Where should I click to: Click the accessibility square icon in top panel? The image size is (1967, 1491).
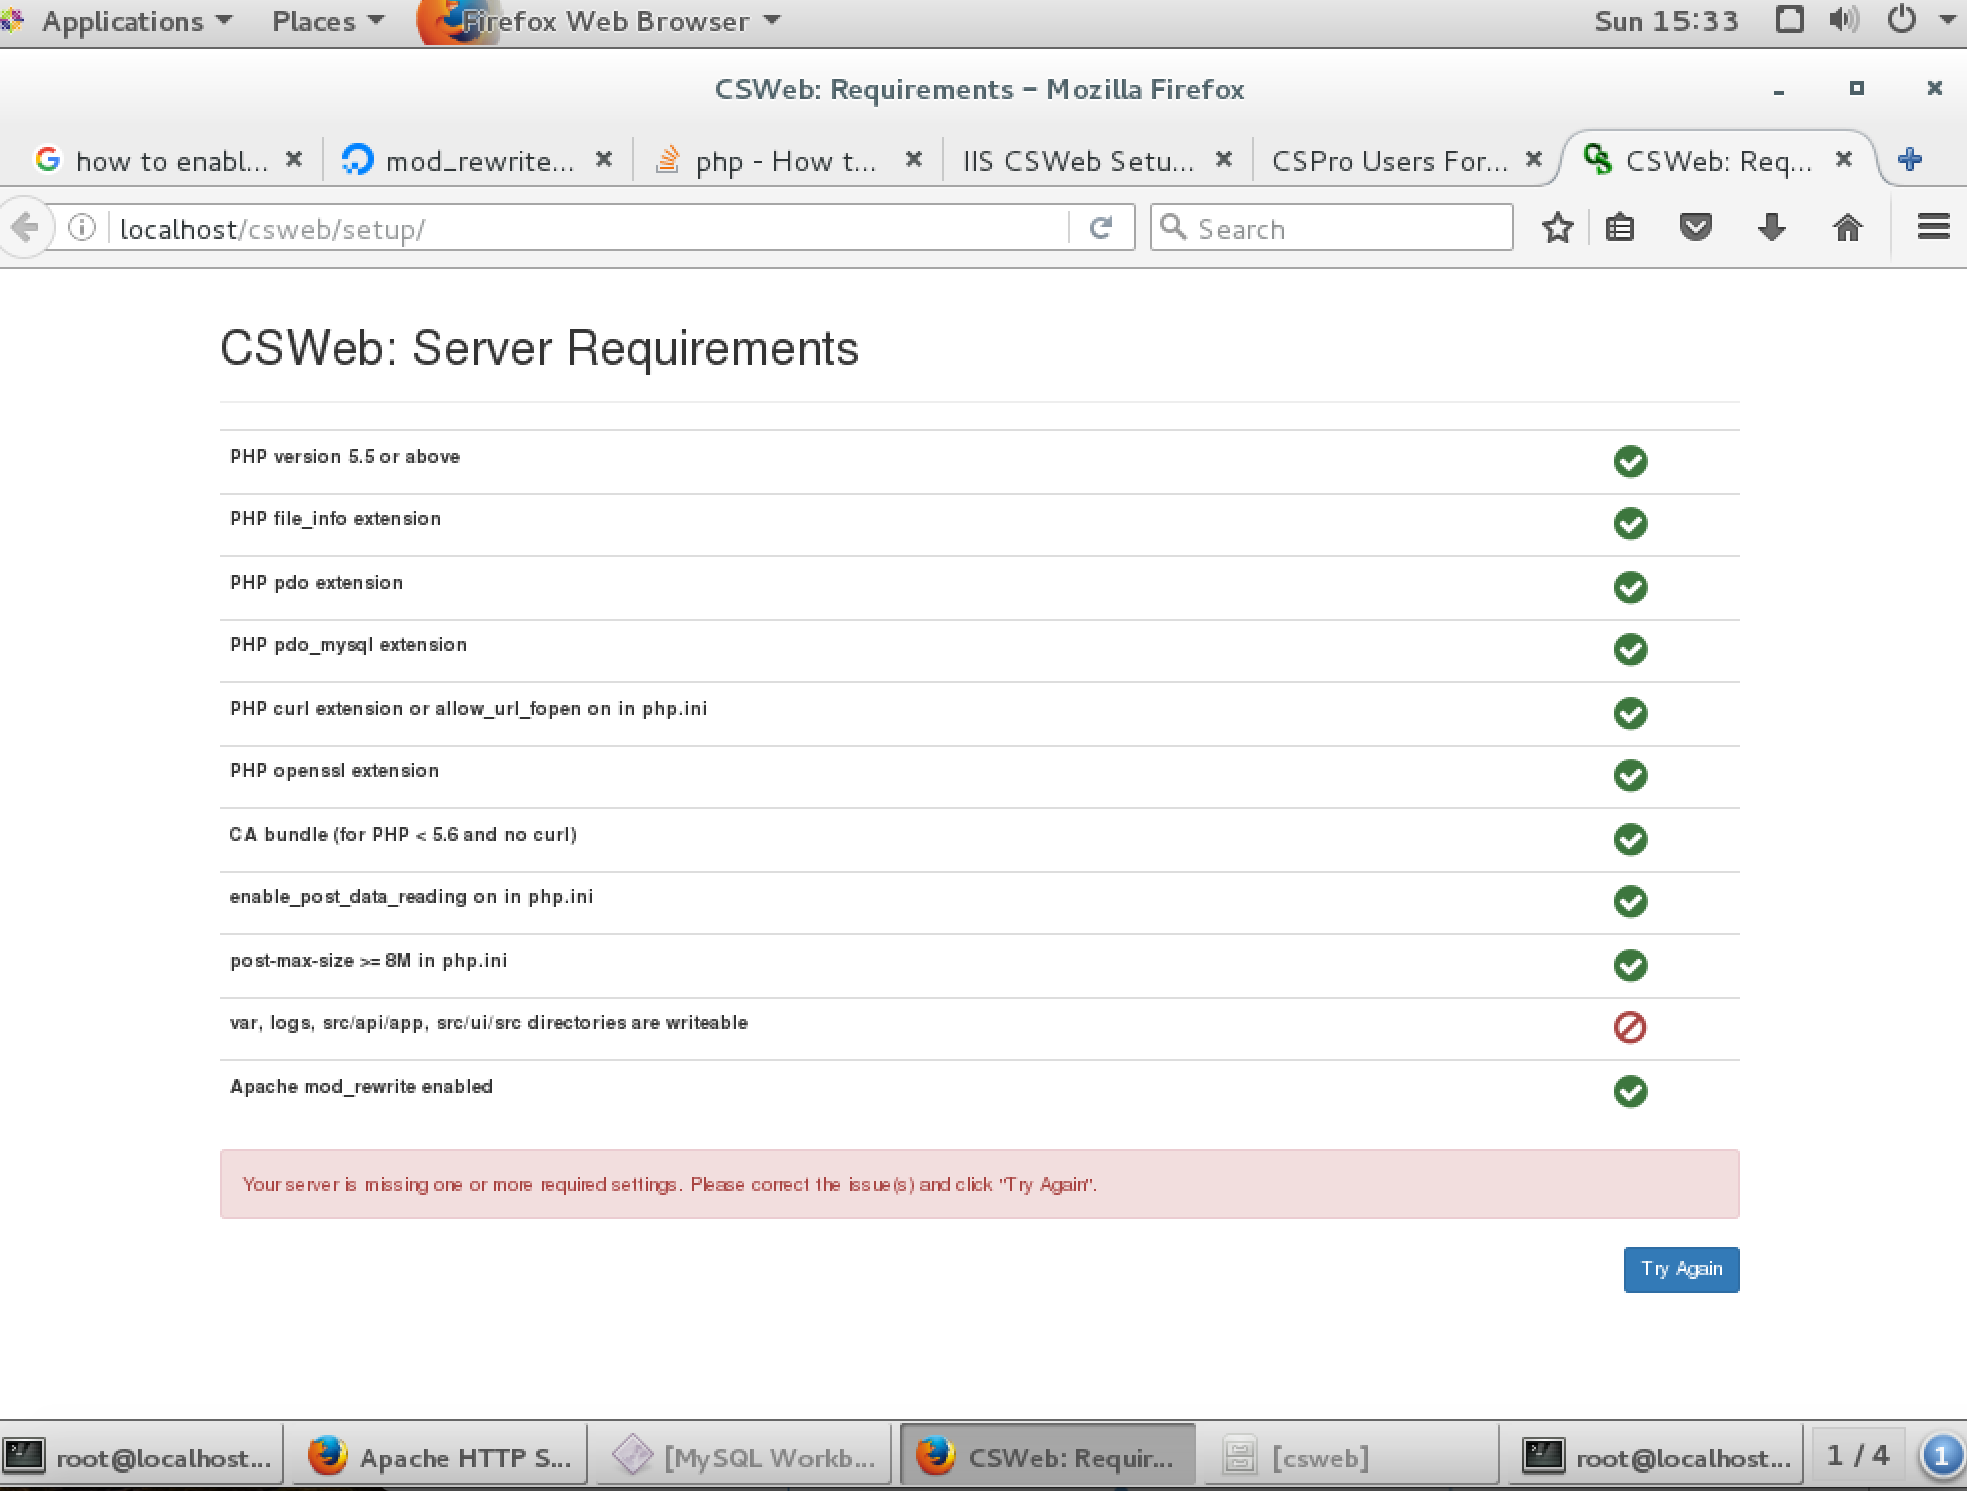point(1789,20)
